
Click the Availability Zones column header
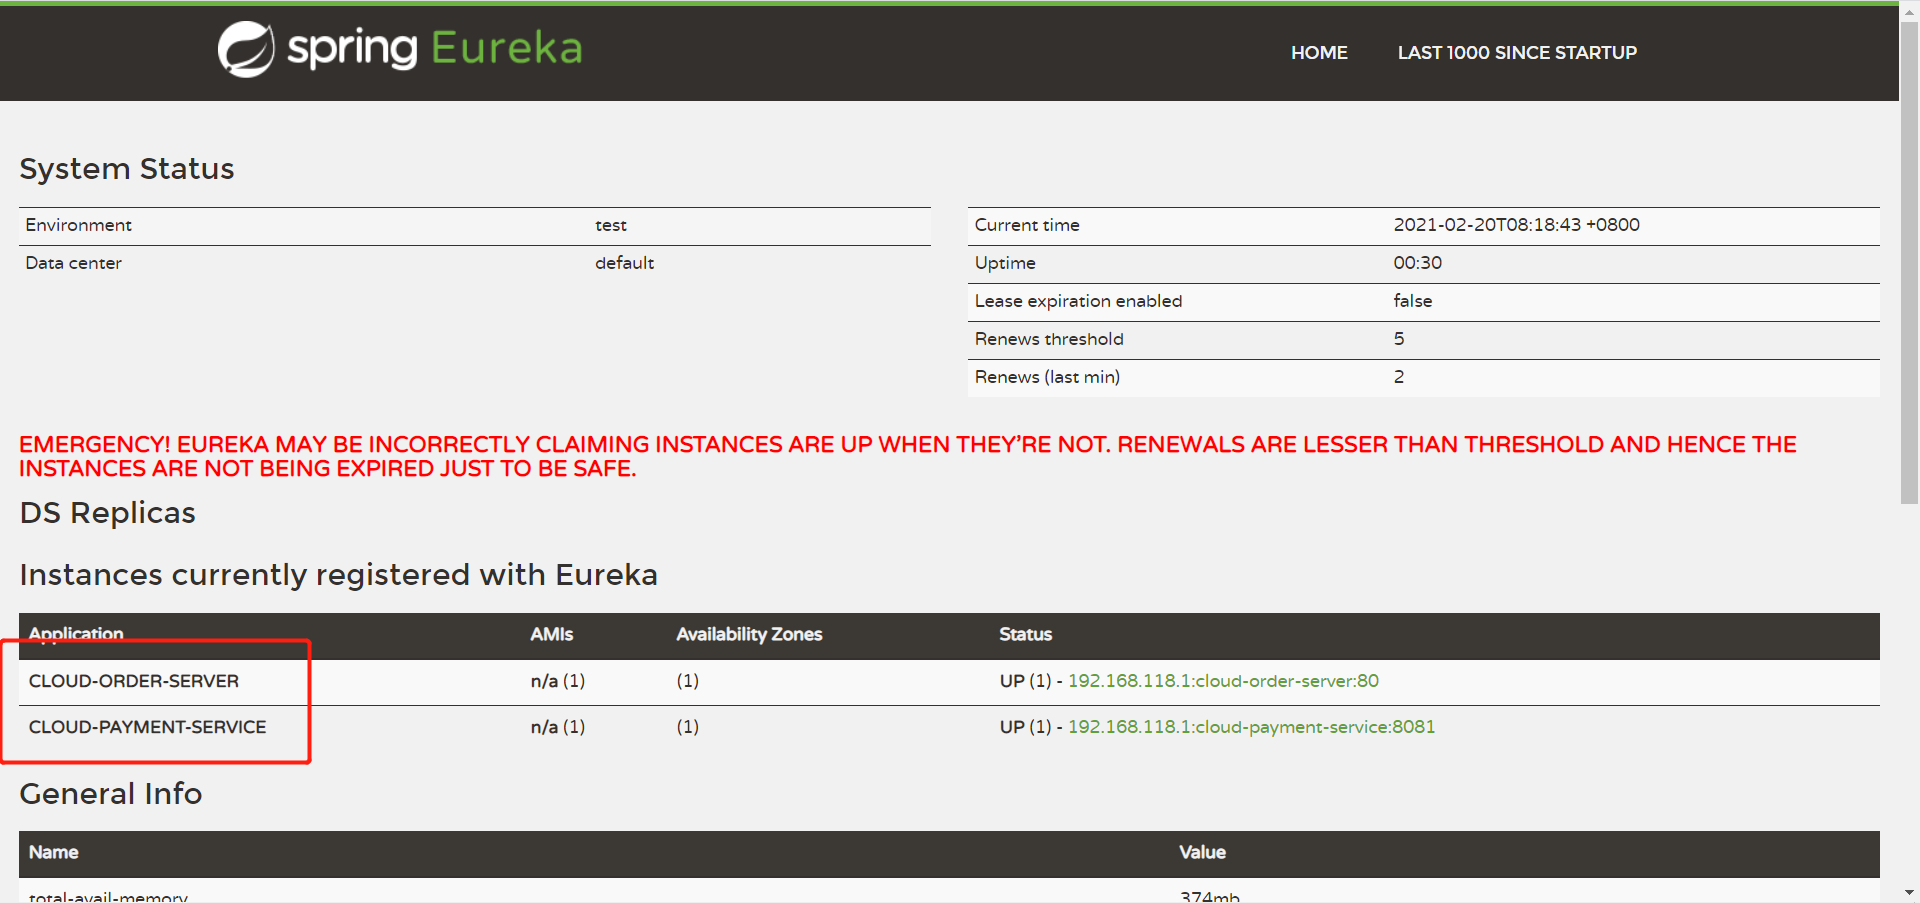point(749,634)
